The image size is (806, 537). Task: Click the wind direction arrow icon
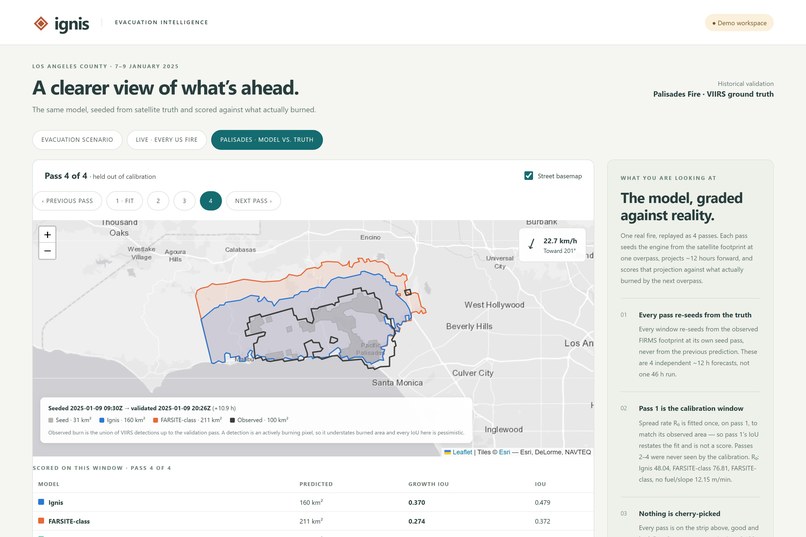tap(532, 244)
